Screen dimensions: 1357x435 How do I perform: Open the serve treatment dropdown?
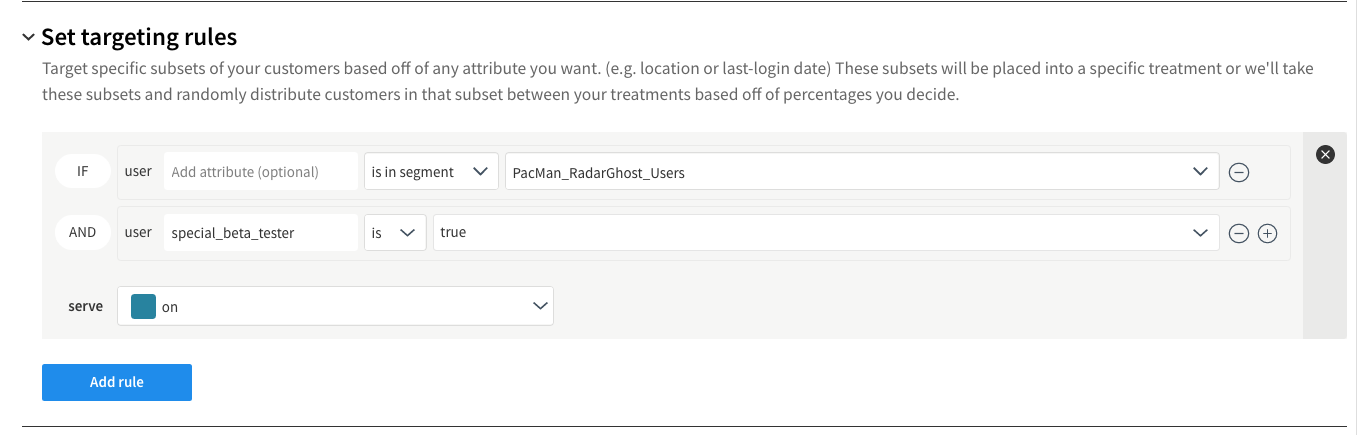pos(335,306)
